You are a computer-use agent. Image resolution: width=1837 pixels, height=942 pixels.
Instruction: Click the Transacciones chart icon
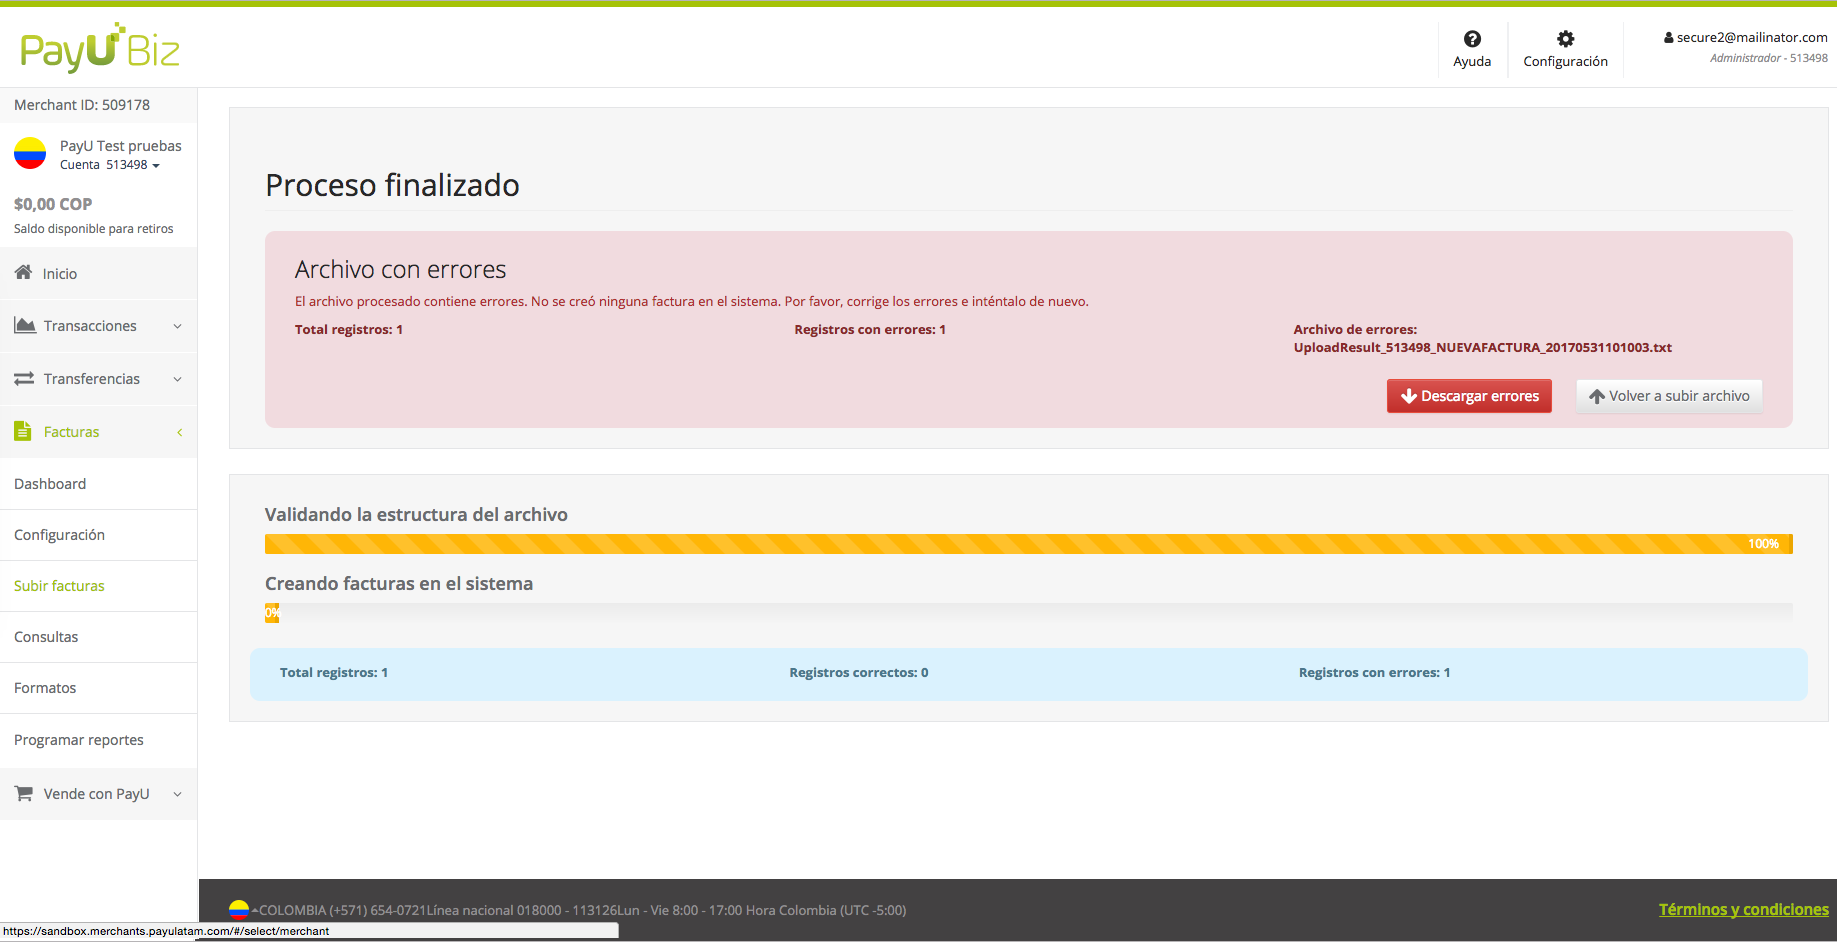pos(25,326)
